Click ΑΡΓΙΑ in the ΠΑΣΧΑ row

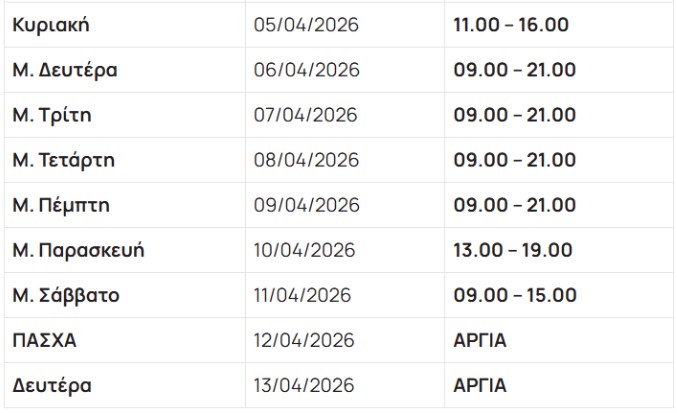click(480, 341)
